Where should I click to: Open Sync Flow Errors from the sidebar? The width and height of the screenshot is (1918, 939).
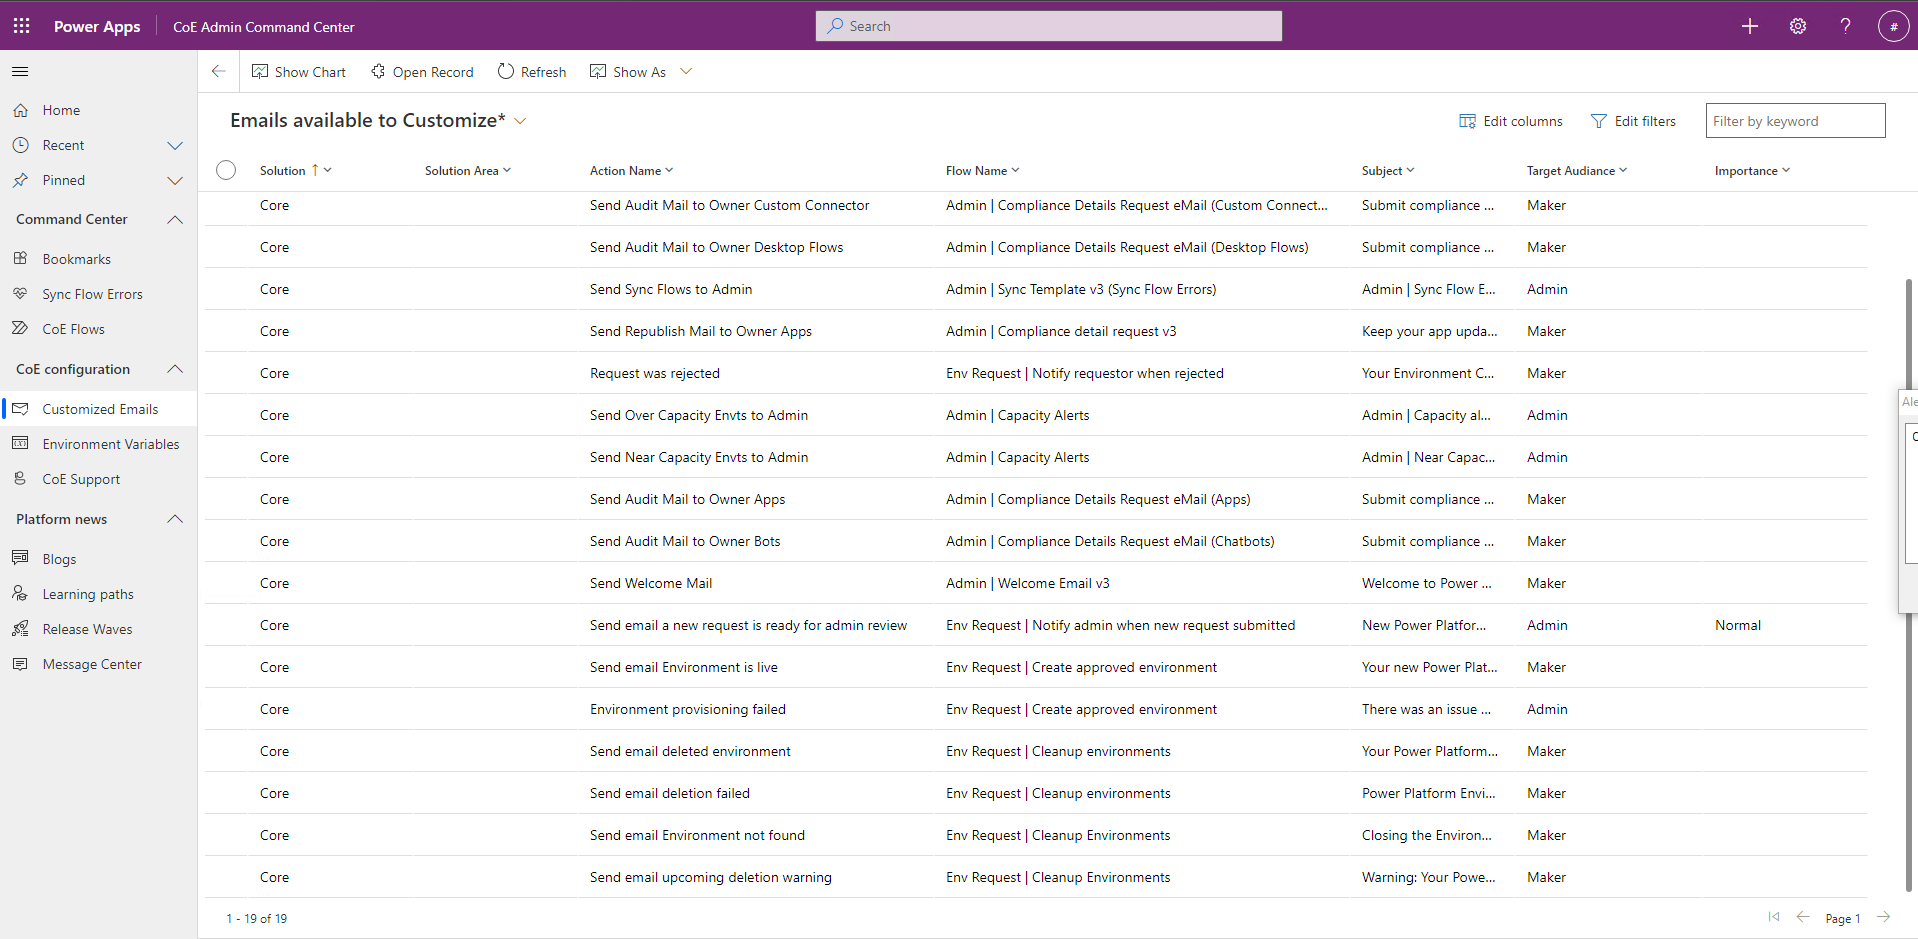point(90,293)
